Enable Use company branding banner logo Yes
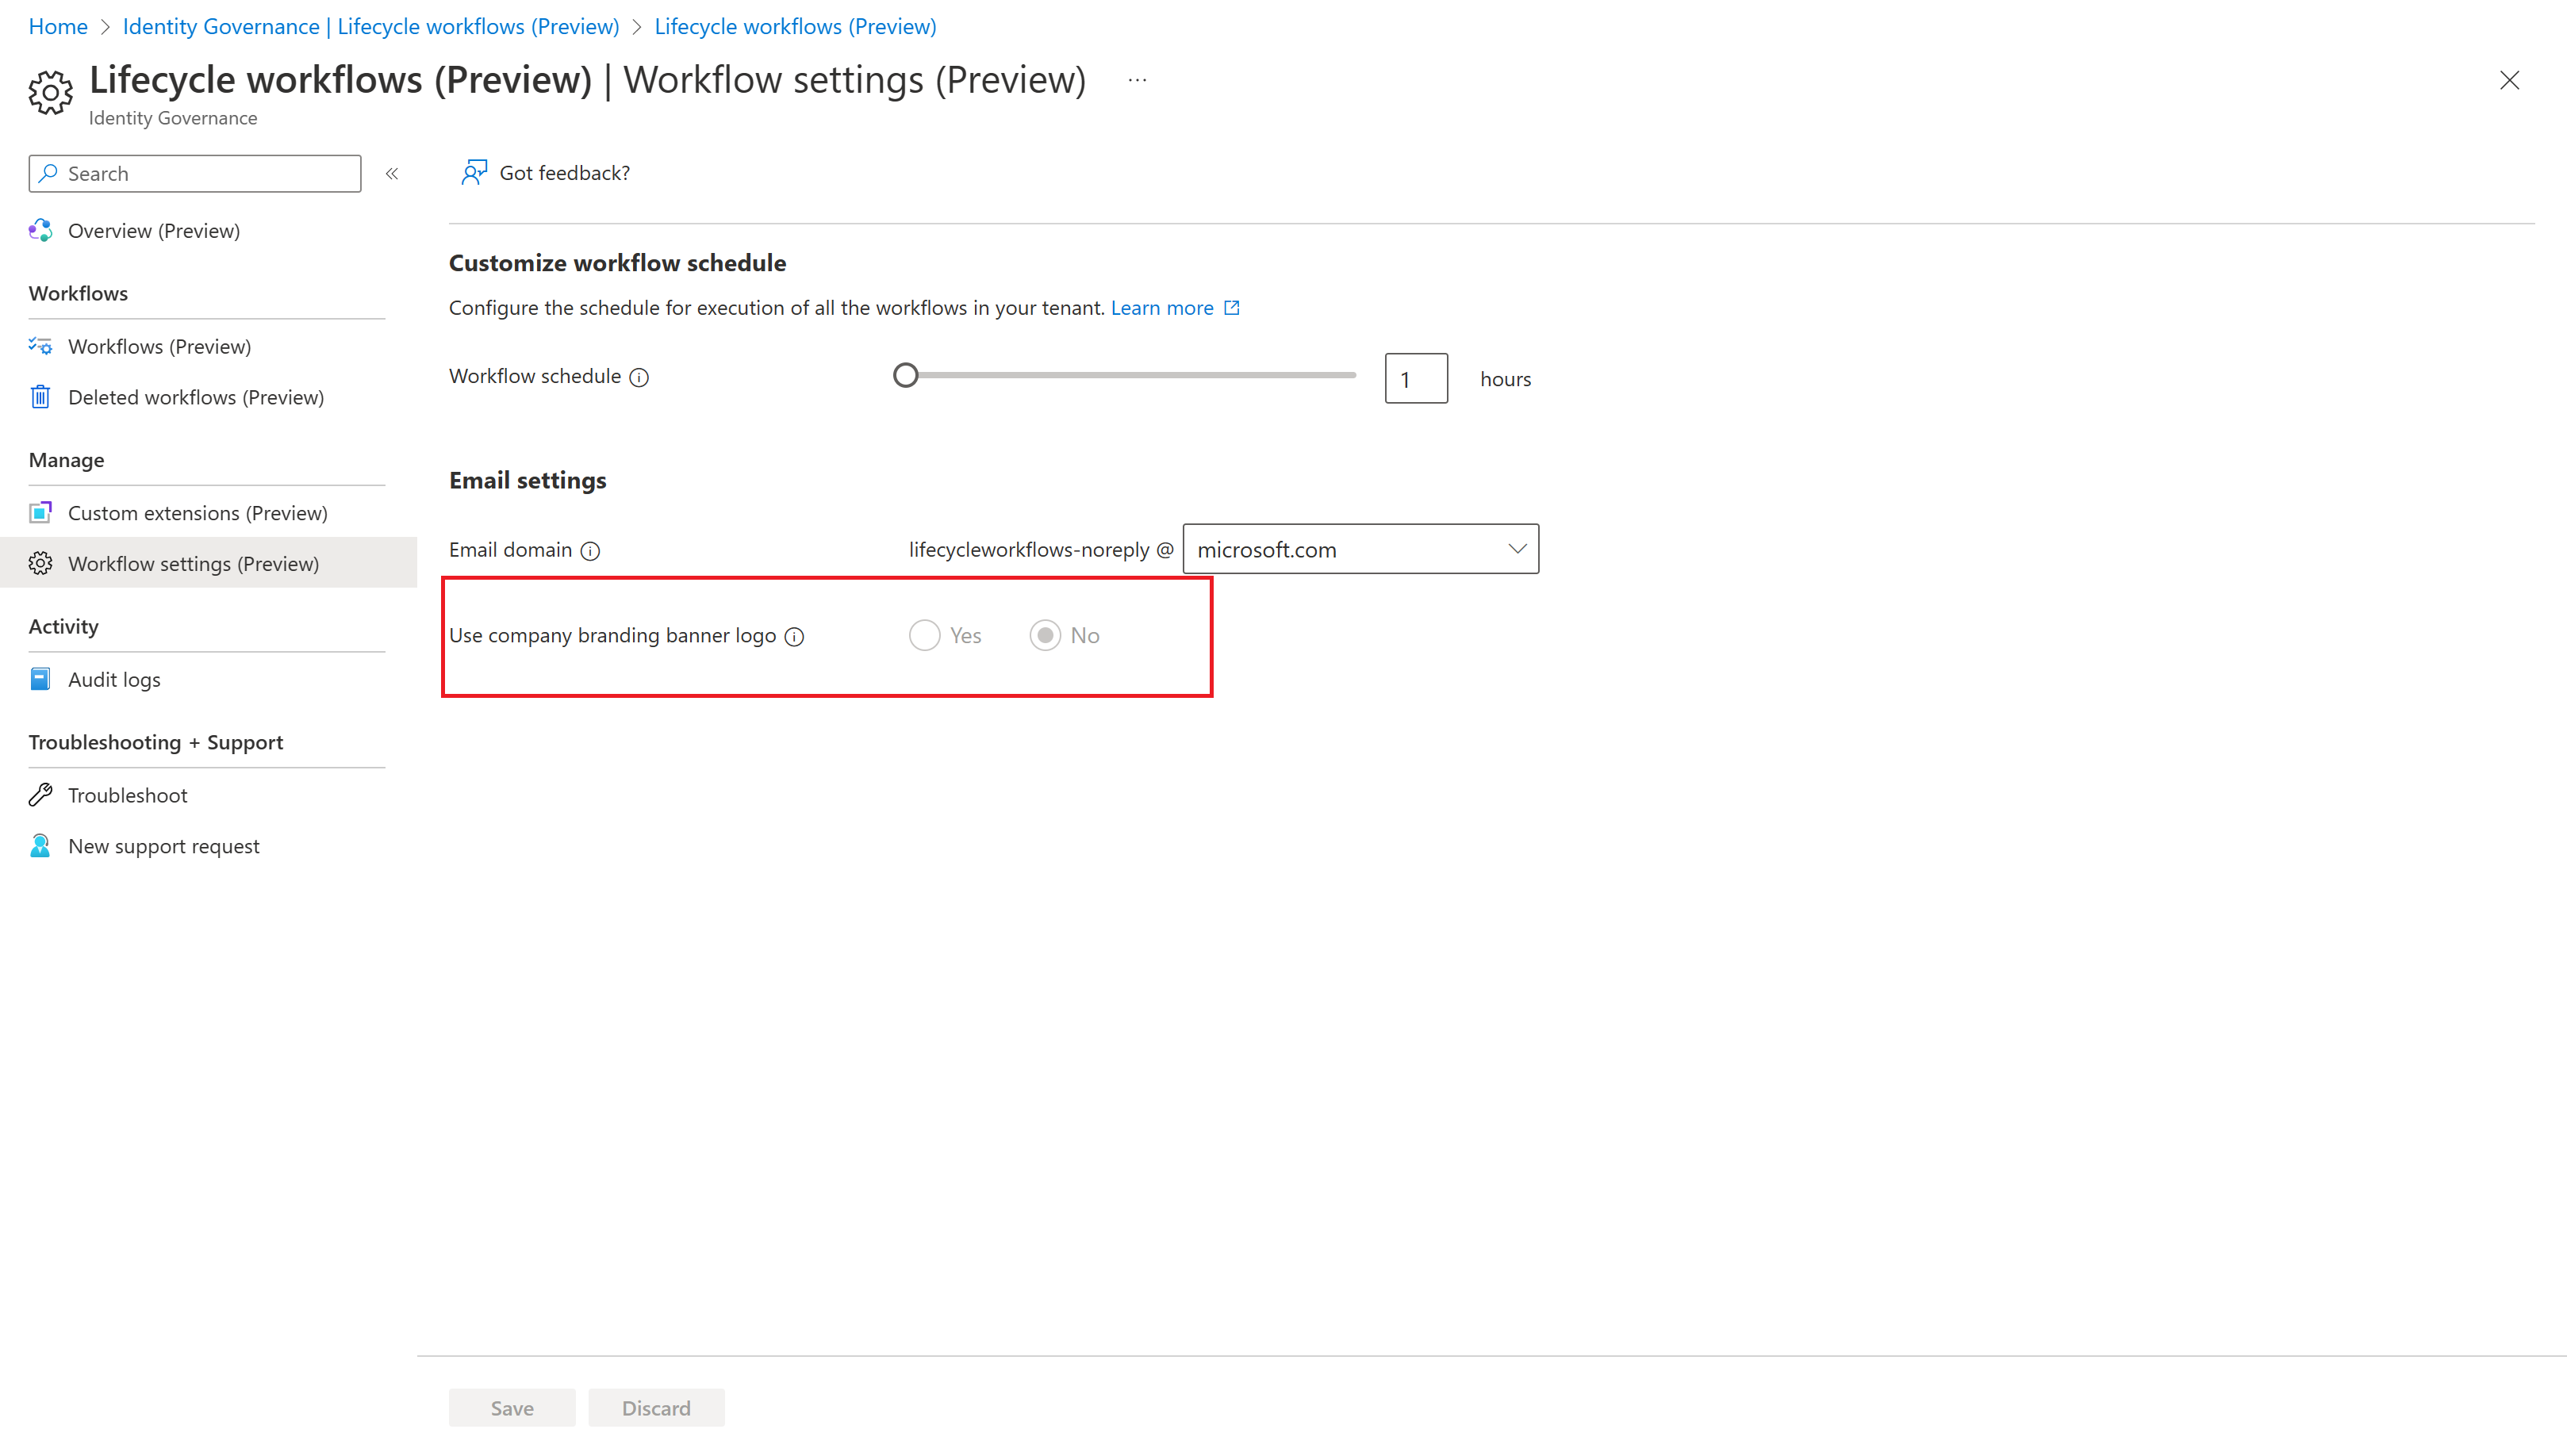 [x=924, y=634]
